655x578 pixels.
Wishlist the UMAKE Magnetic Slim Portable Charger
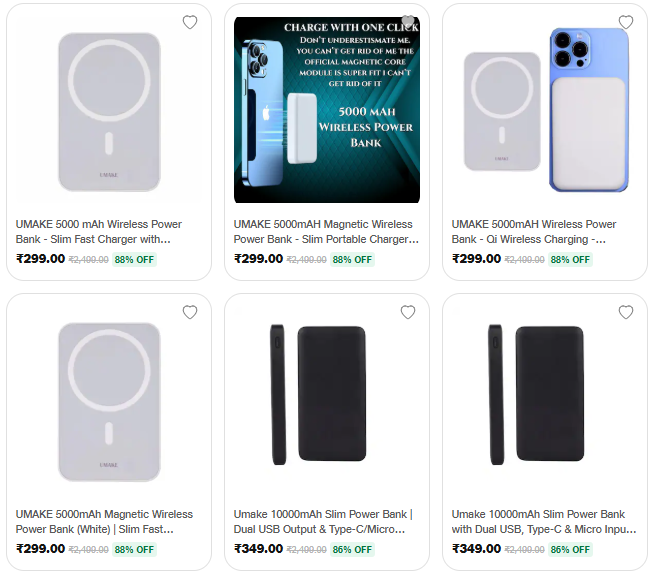408,23
